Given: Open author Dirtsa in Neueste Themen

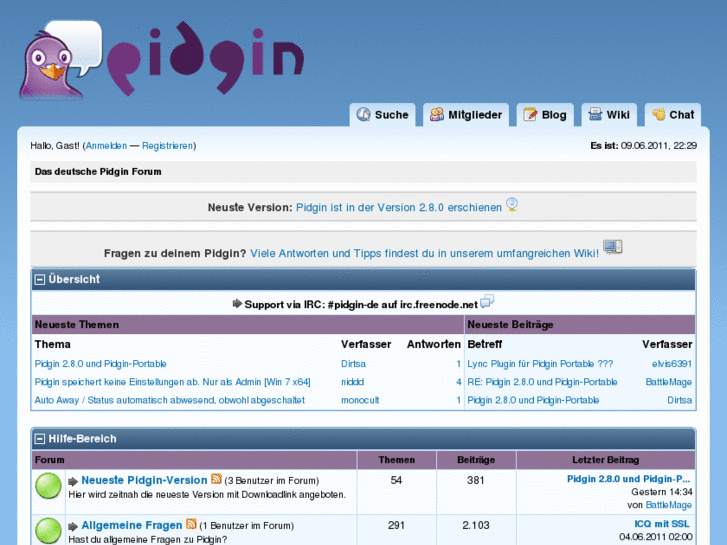Looking at the screenshot, I should coord(353,364).
